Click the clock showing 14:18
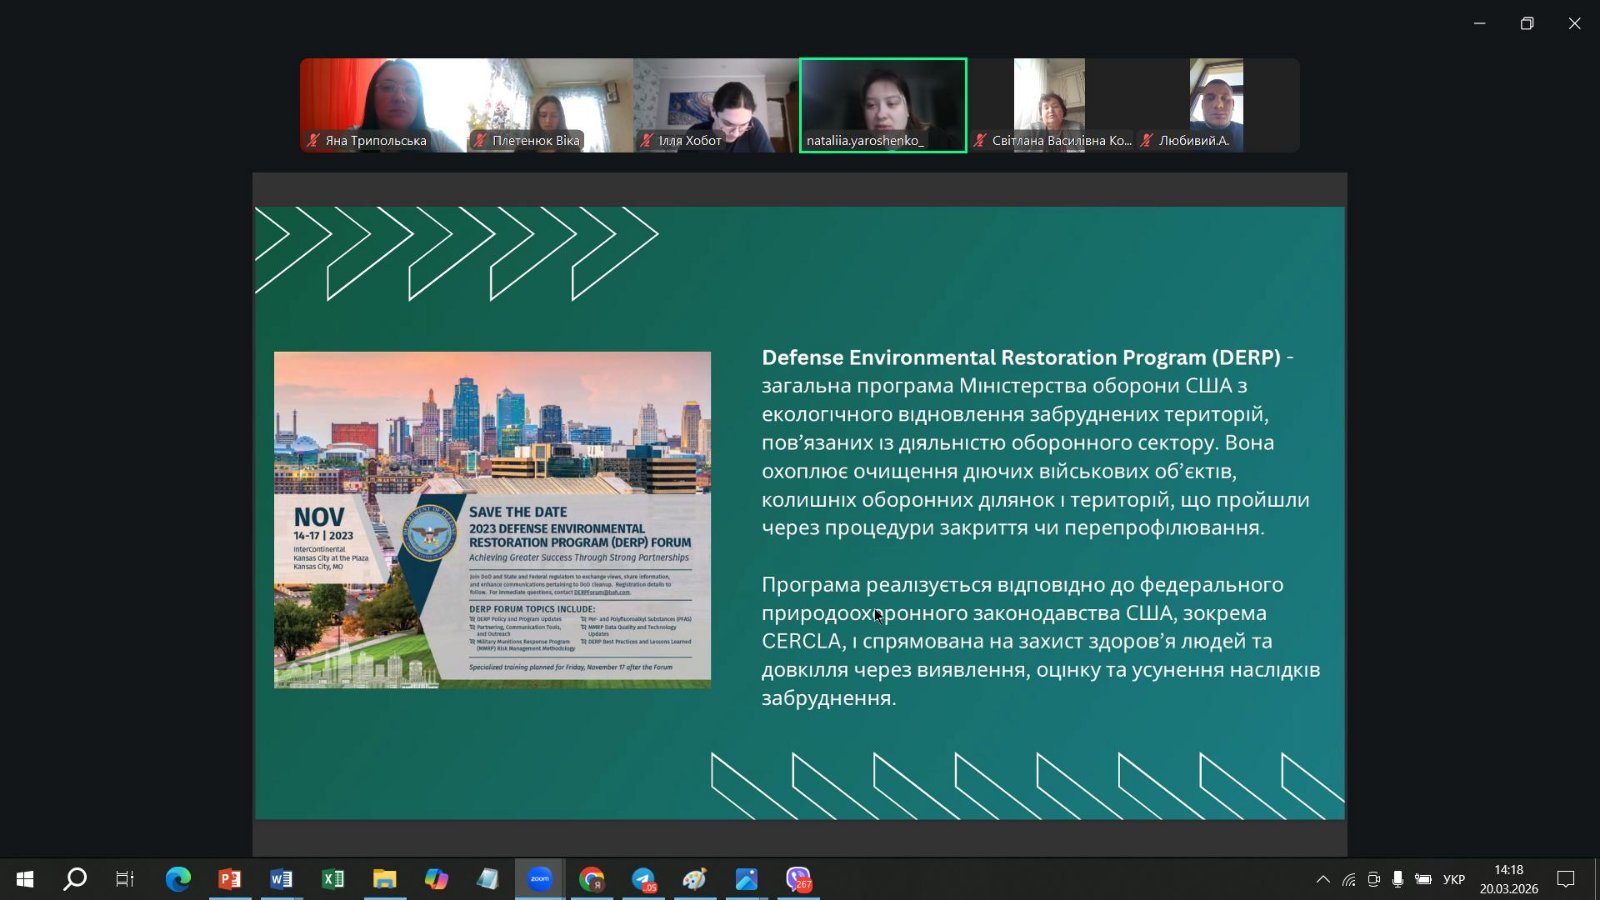Image resolution: width=1600 pixels, height=900 pixels. click(1509, 879)
